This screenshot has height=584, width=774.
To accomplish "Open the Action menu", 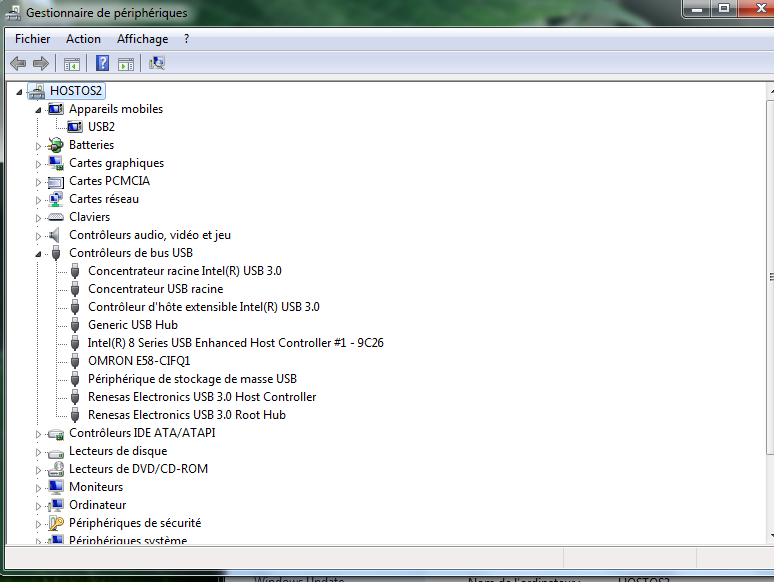I will [x=83, y=39].
